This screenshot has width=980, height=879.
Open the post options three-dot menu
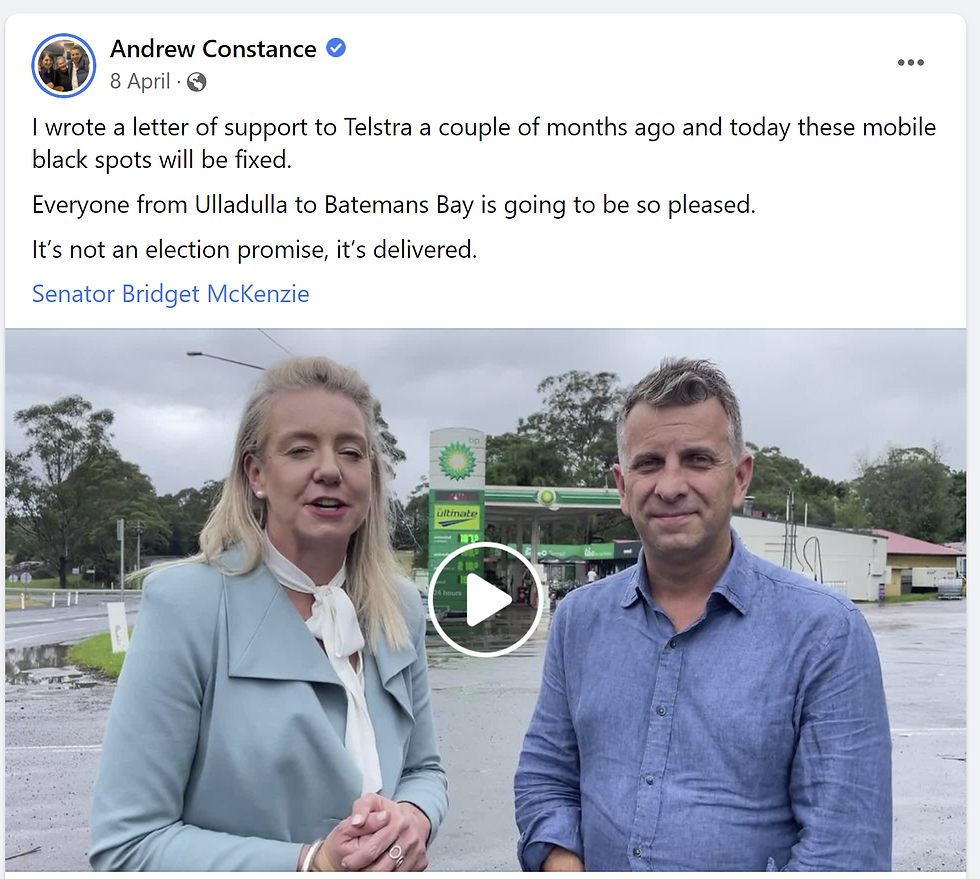tap(910, 62)
